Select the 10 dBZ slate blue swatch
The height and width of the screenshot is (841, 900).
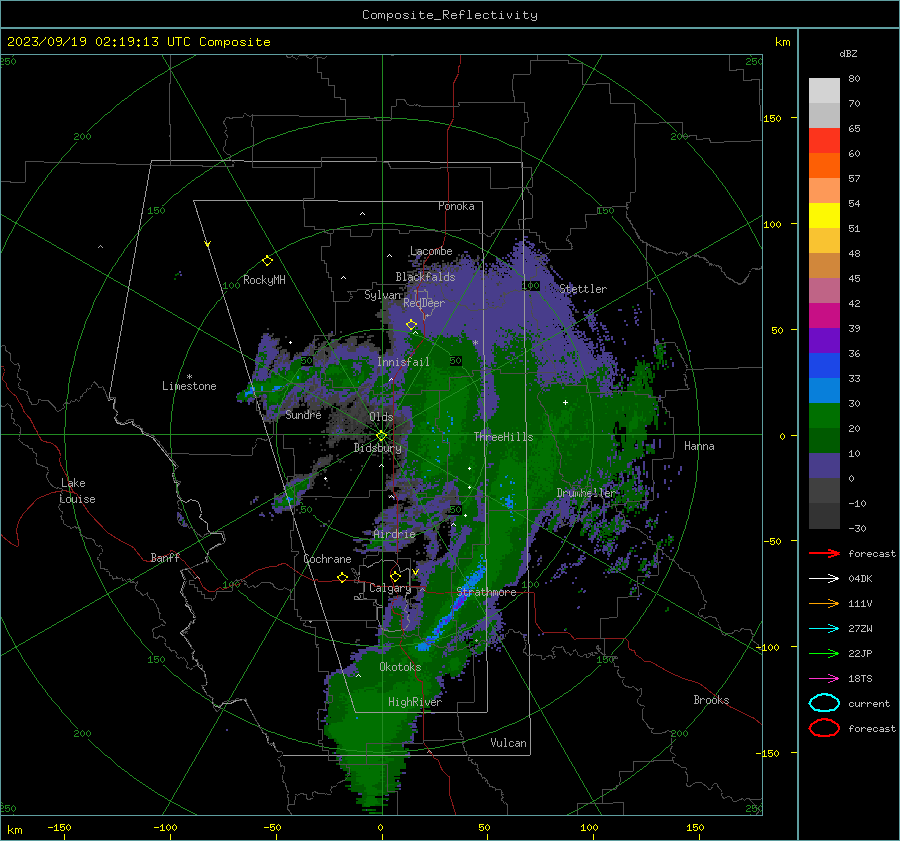[x=824, y=465]
